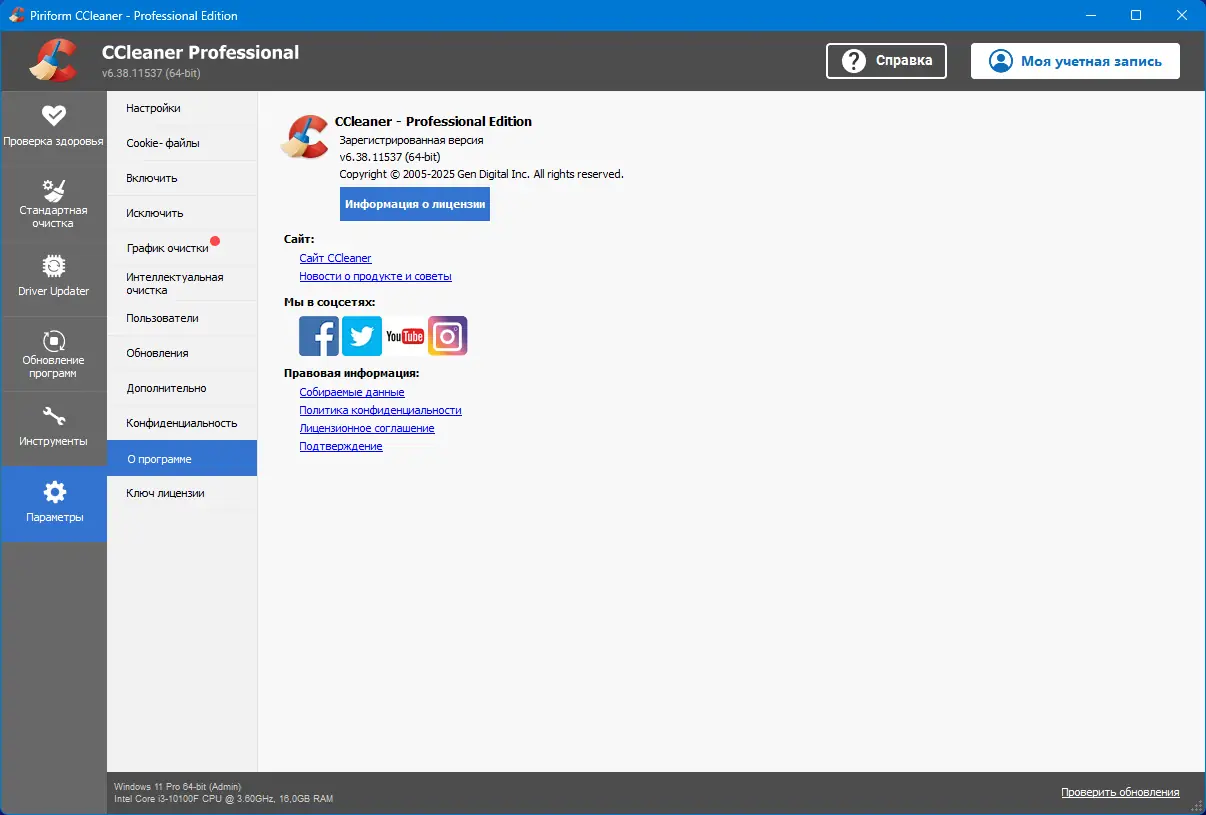
Task: Maximize the CCleaner window
Action: pyautogui.click(x=1136, y=15)
